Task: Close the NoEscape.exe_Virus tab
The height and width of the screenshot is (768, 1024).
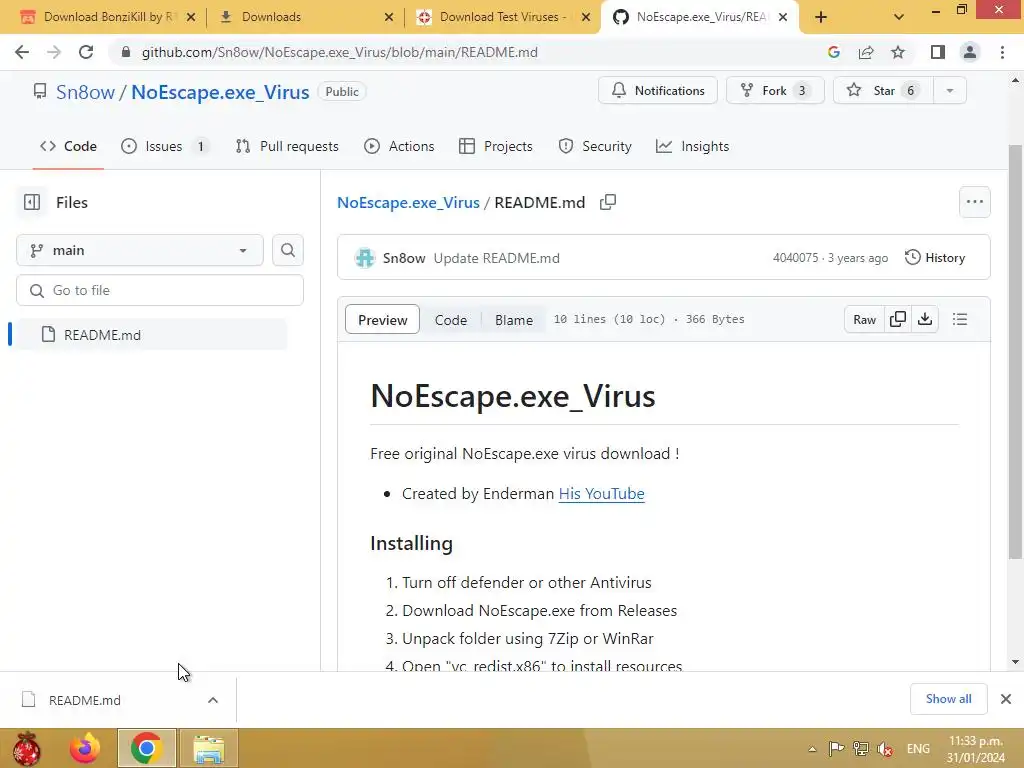Action: [x=783, y=17]
